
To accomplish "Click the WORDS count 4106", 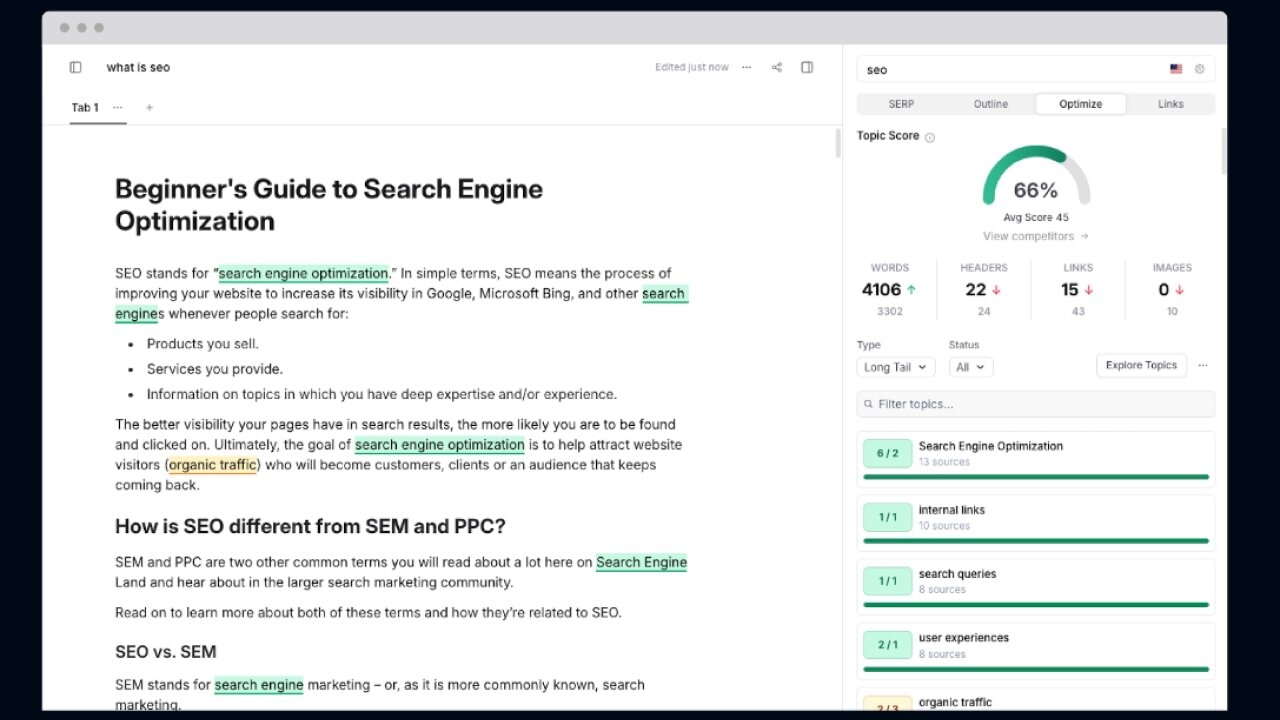I will click(x=882, y=290).
